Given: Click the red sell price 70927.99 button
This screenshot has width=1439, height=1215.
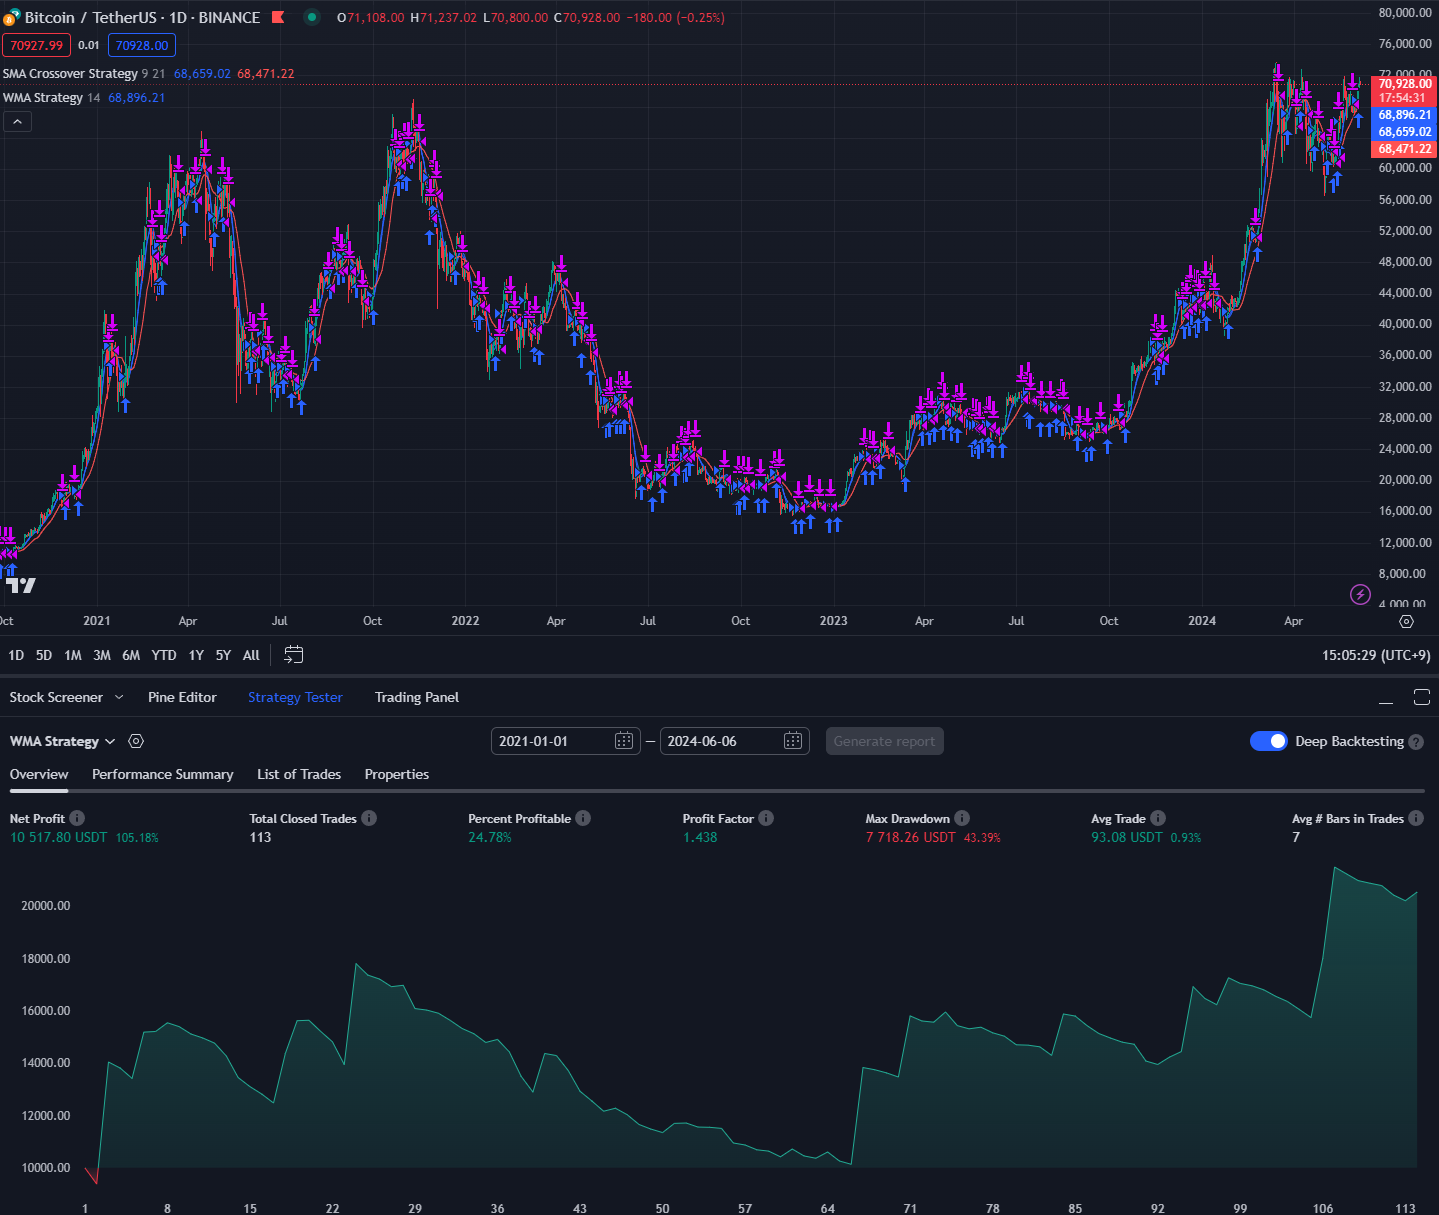Looking at the screenshot, I should [x=37, y=45].
